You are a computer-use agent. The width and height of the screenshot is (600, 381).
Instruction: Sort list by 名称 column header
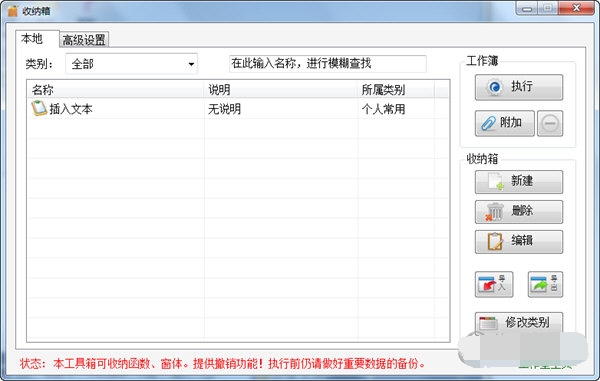click(116, 90)
